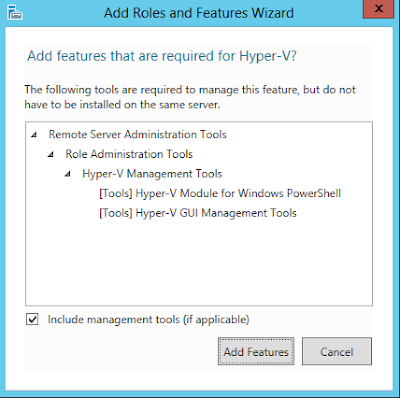This screenshot has width=400, height=398.
Task: Click the wizard icon in title bar
Action: (15, 13)
